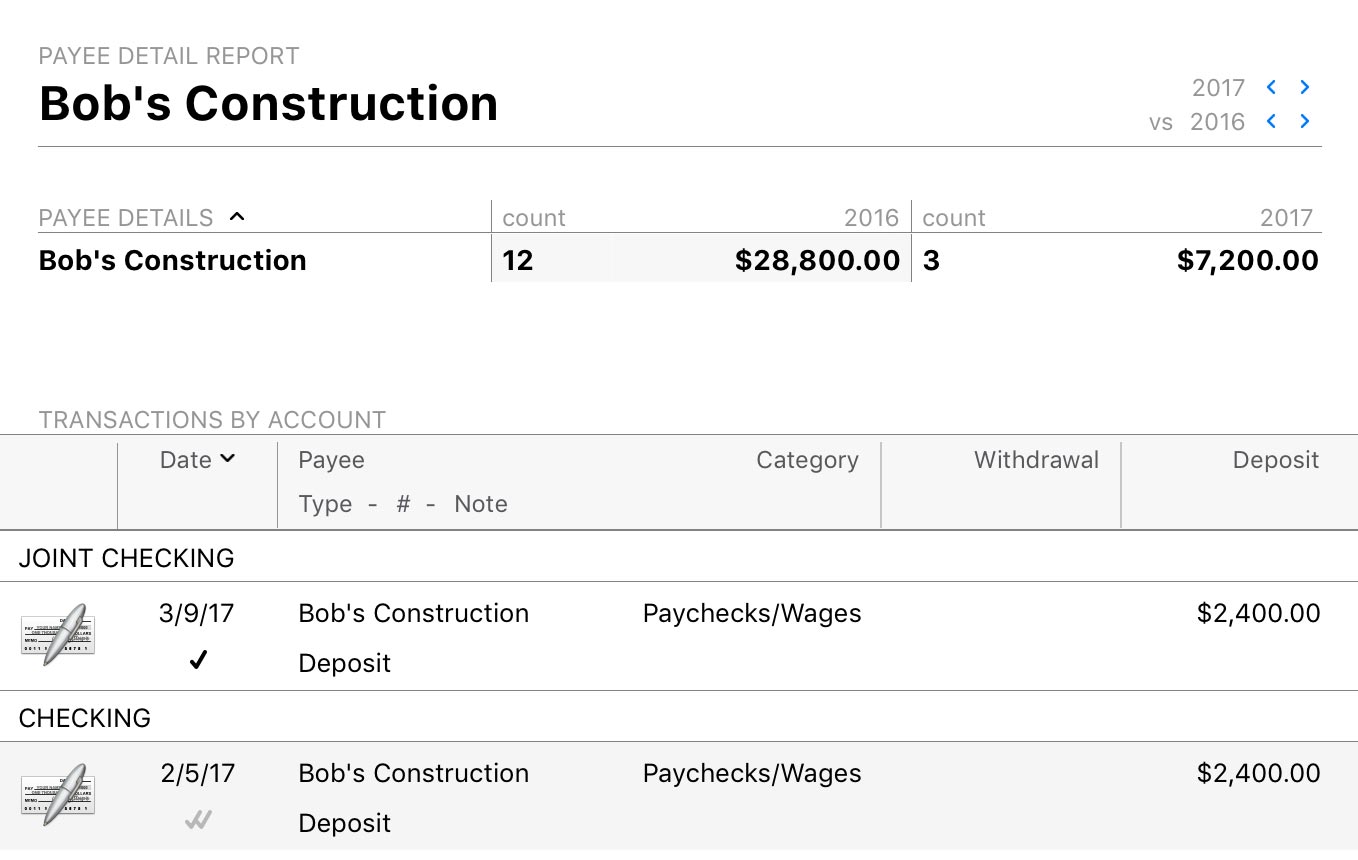Screen dimensions: 1358x860
Task: Step comparison year forward from 2016
Action: 1305,122
